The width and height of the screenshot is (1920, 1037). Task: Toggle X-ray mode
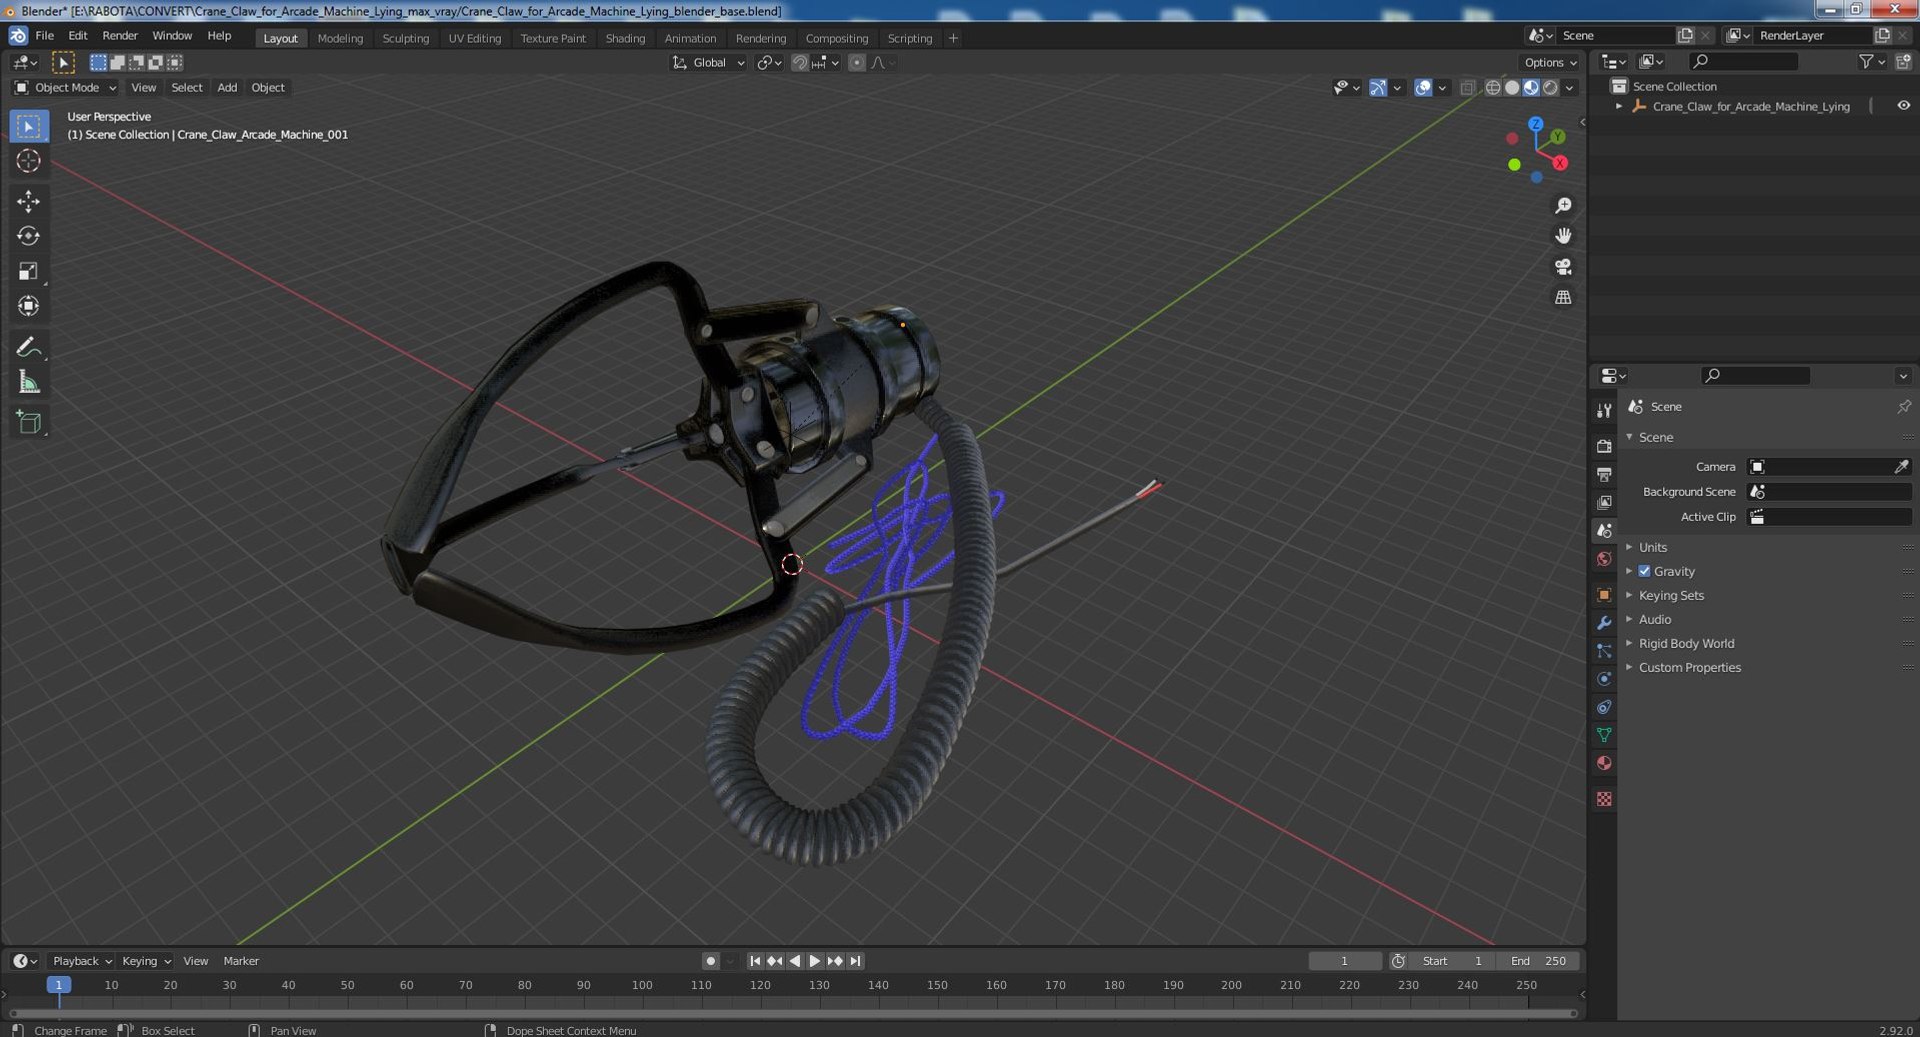click(1467, 88)
